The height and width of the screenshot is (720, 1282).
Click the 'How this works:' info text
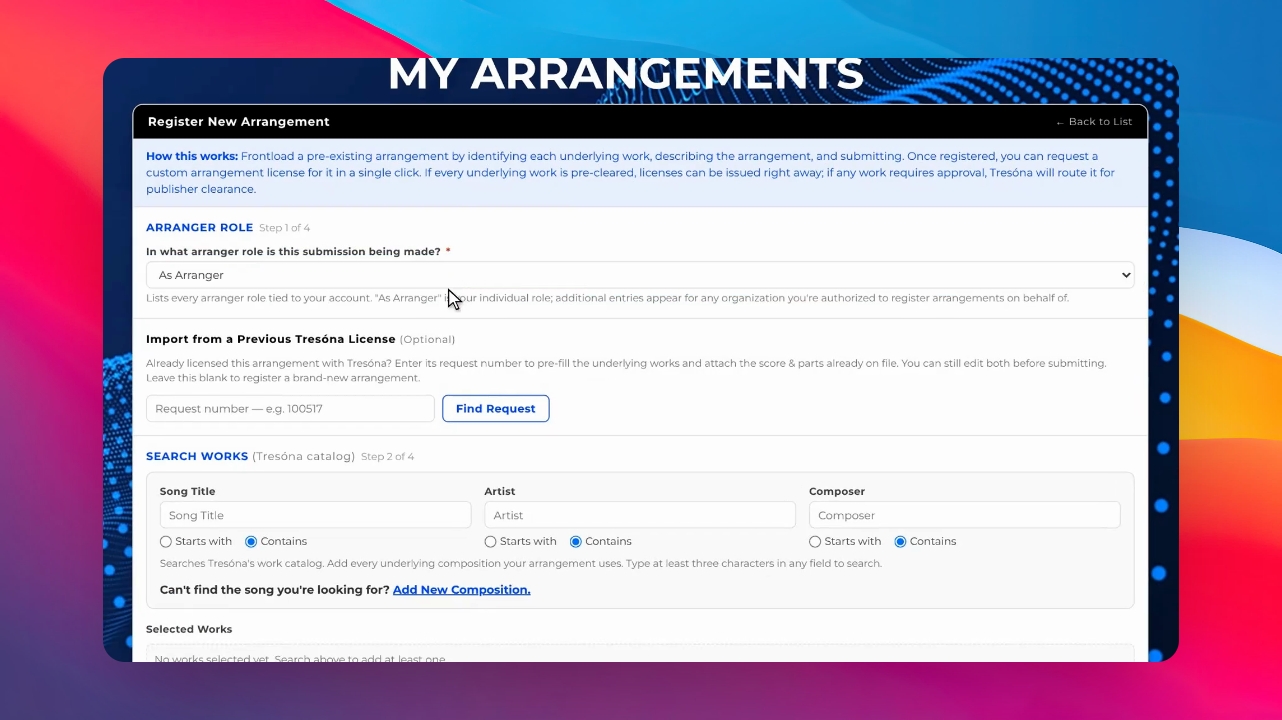pyautogui.click(x=192, y=156)
